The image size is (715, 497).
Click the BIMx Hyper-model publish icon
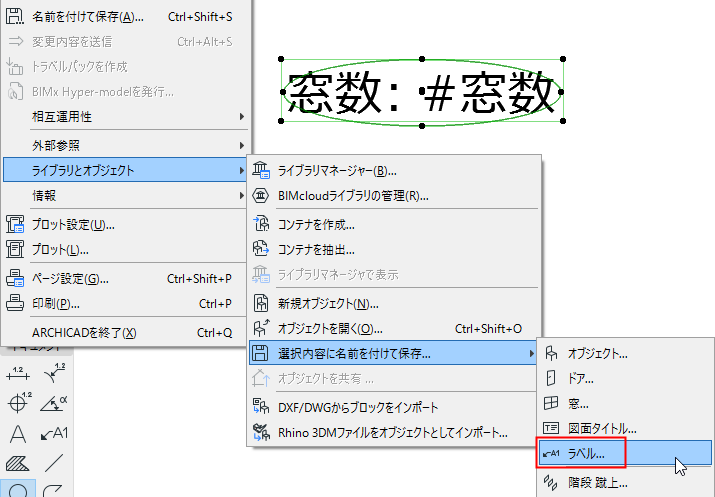15,92
